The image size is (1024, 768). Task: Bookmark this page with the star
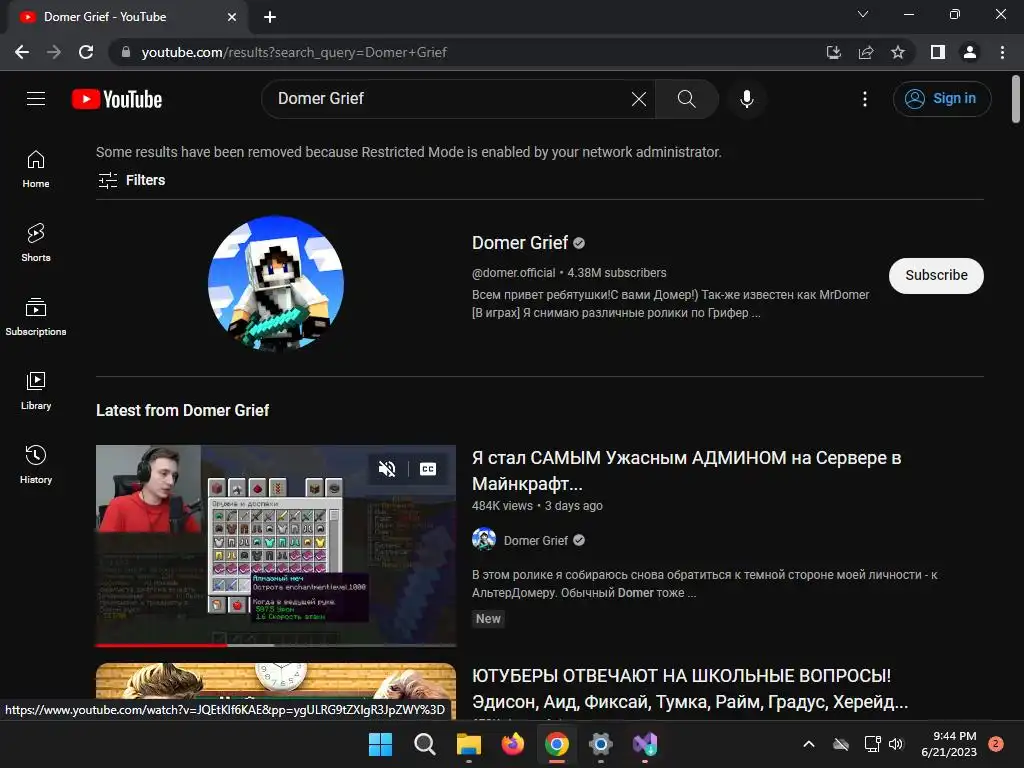coord(898,52)
